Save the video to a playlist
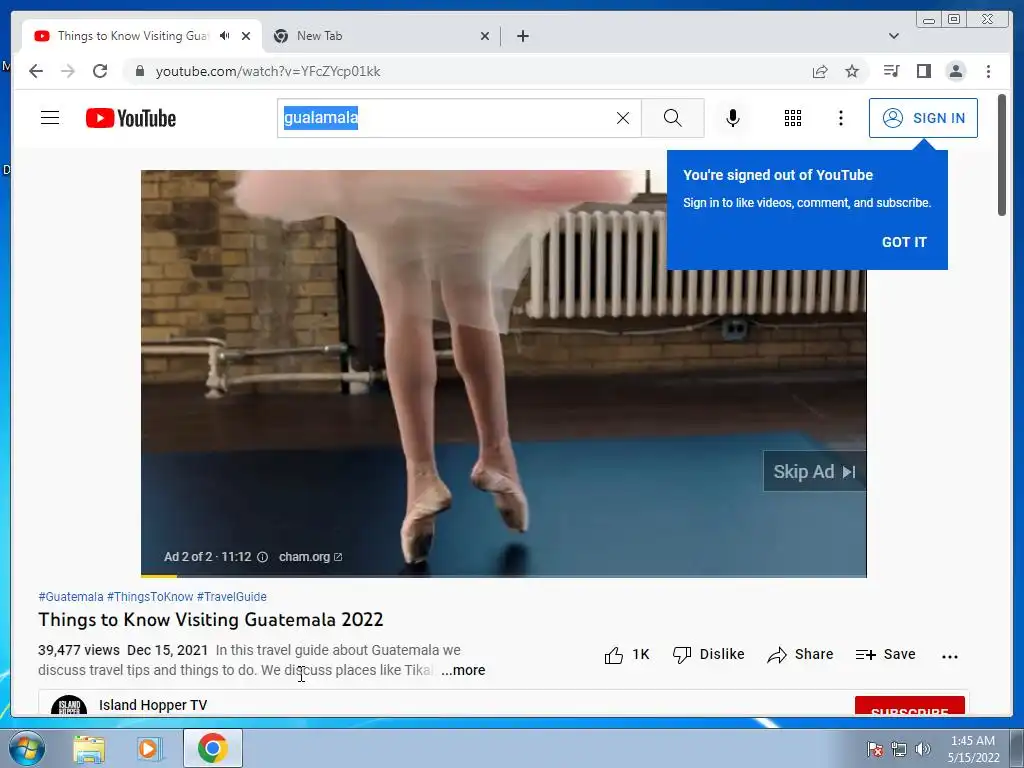This screenshot has width=1024, height=768. (886, 655)
